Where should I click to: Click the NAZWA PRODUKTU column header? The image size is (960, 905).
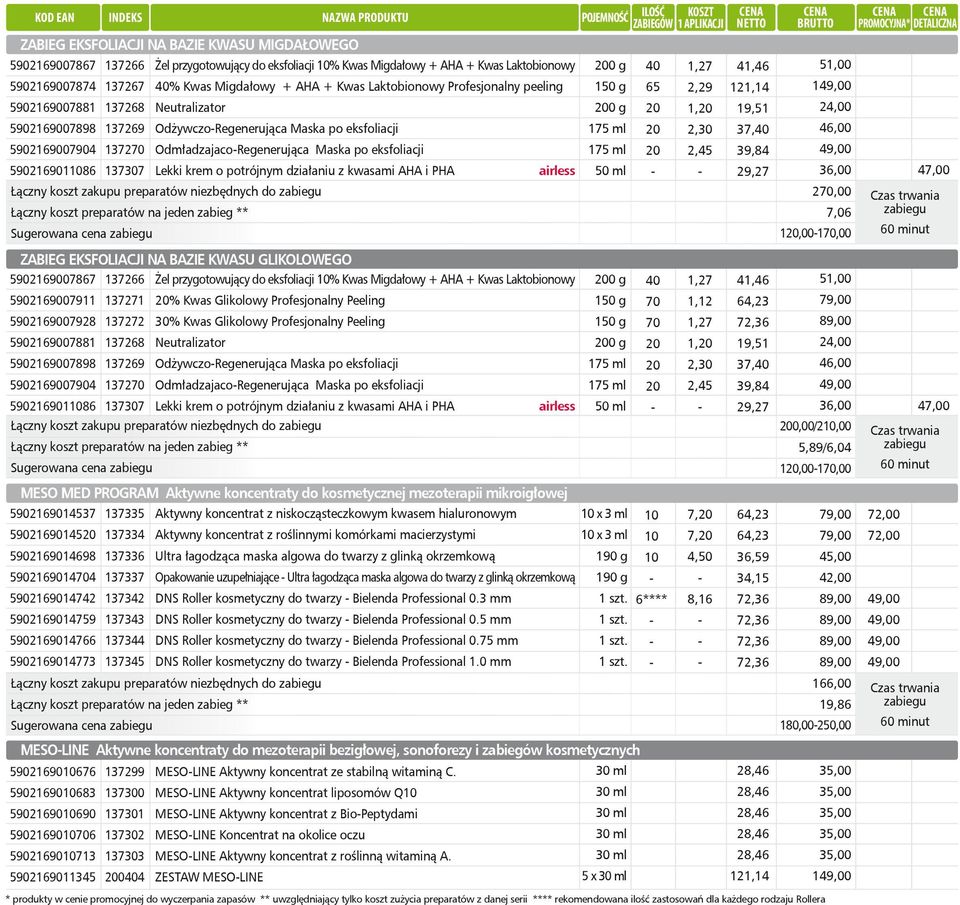(x=365, y=18)
